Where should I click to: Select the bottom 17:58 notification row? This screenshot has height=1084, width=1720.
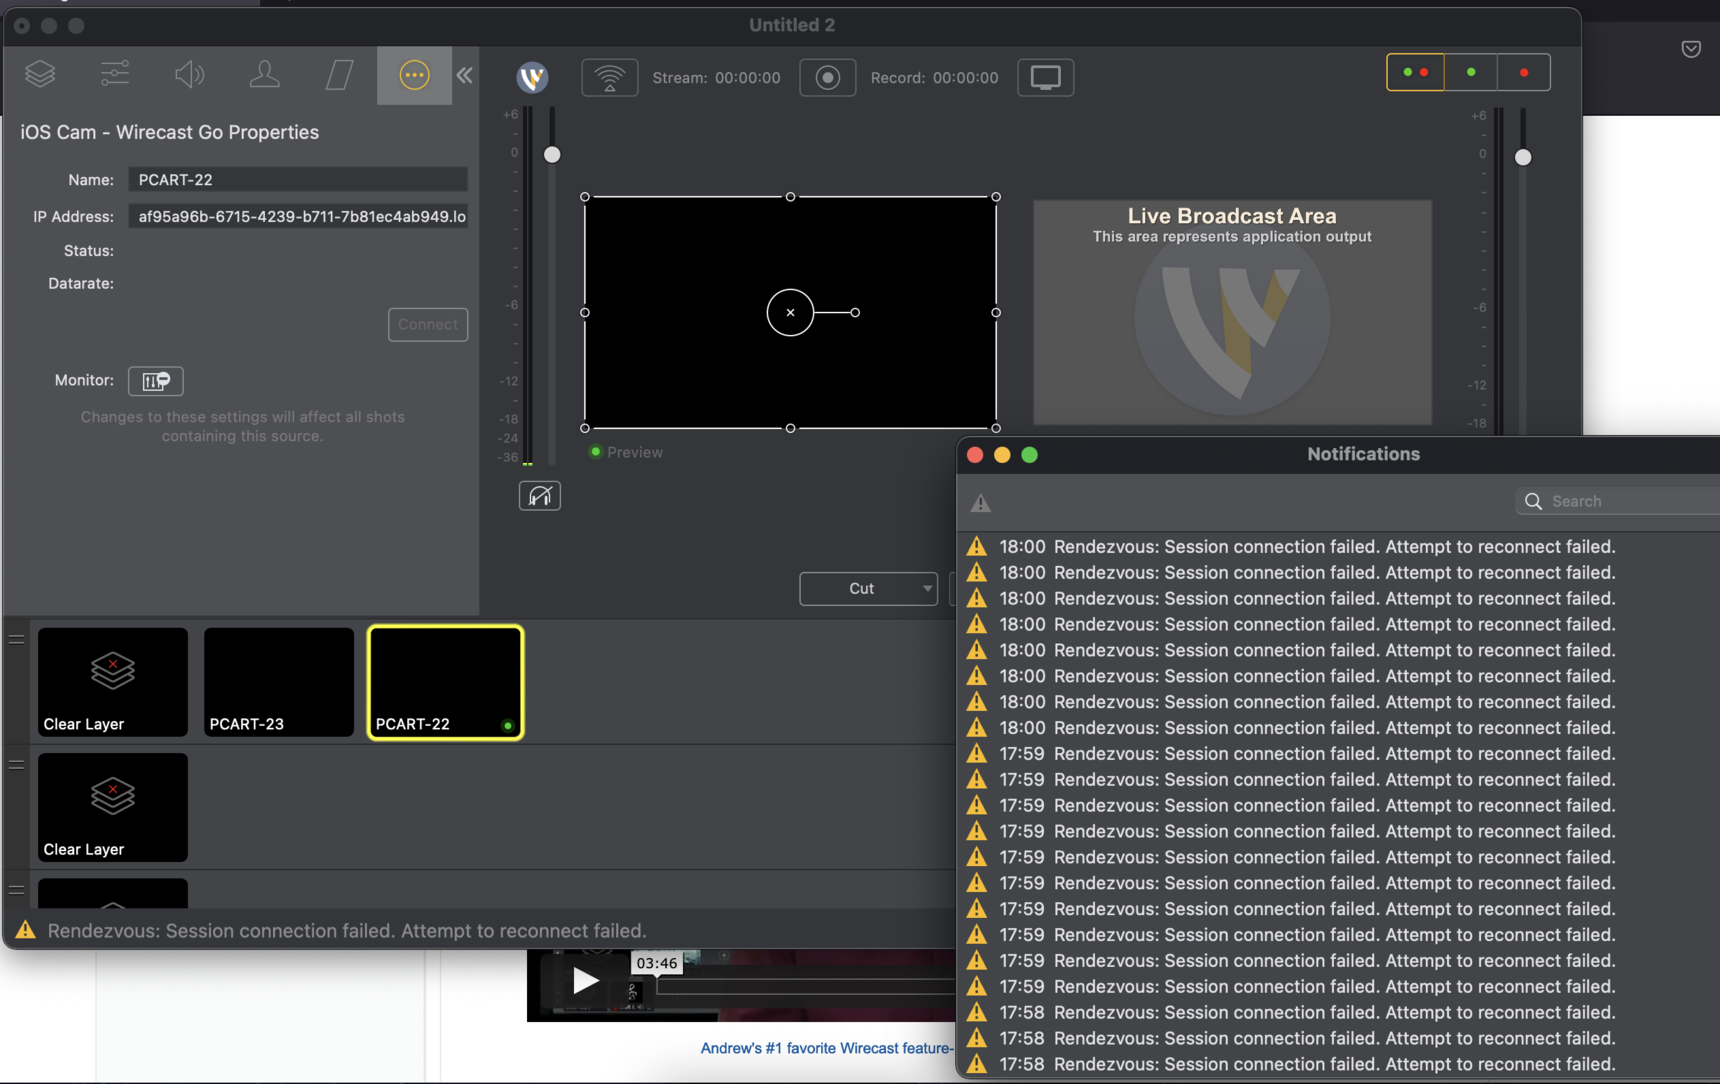click(x=1338, y=1064)
